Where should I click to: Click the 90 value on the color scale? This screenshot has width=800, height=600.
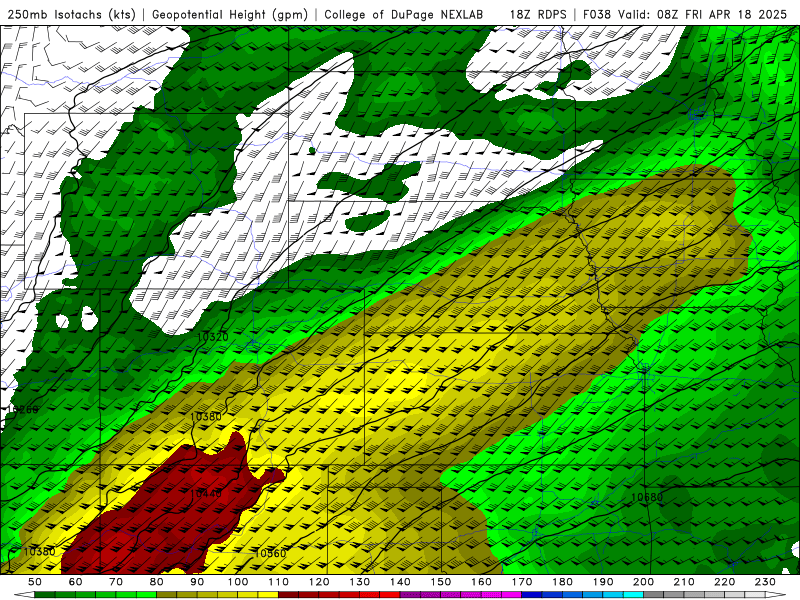click(197, 582)
